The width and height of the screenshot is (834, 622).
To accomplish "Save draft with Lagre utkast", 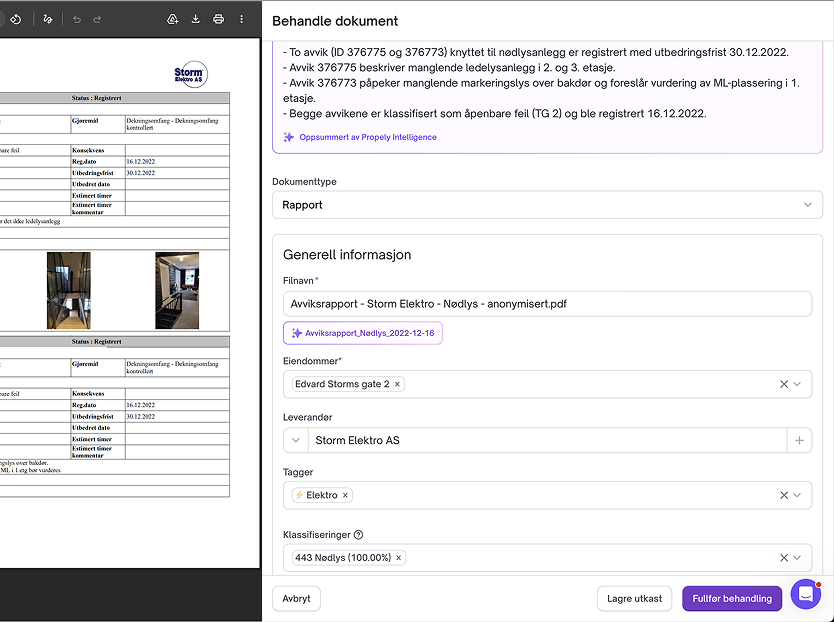I will pos(635,599).
